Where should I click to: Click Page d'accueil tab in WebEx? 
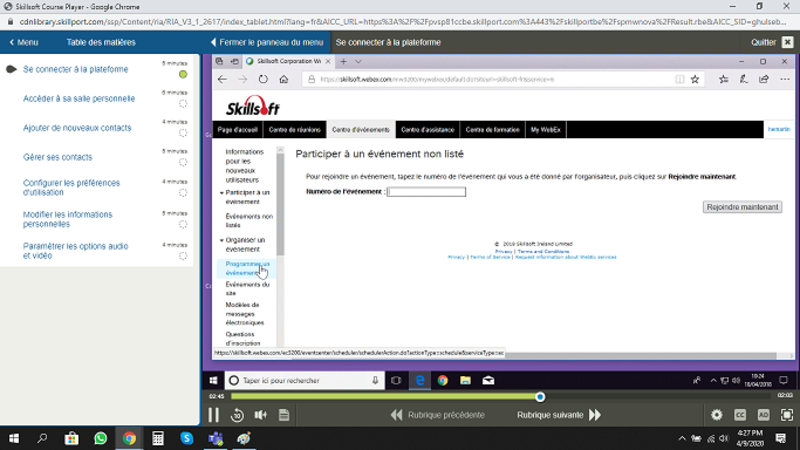[237, 130]
